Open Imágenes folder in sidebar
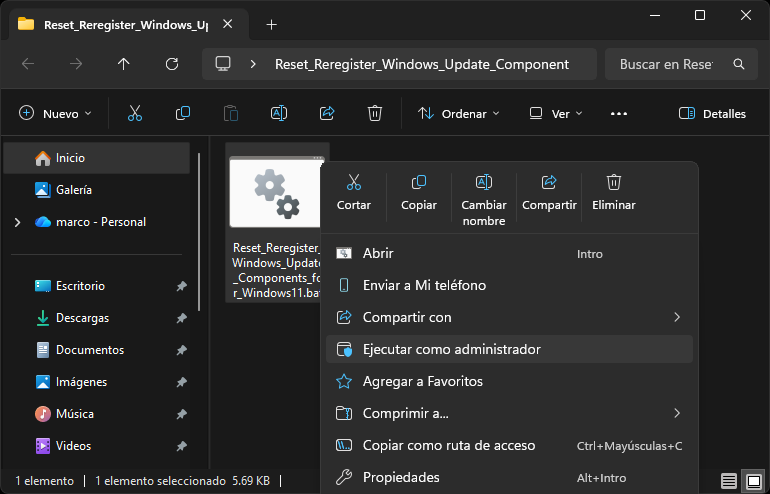This screenshot has height=494, width=770. click(x=96, y=382)
